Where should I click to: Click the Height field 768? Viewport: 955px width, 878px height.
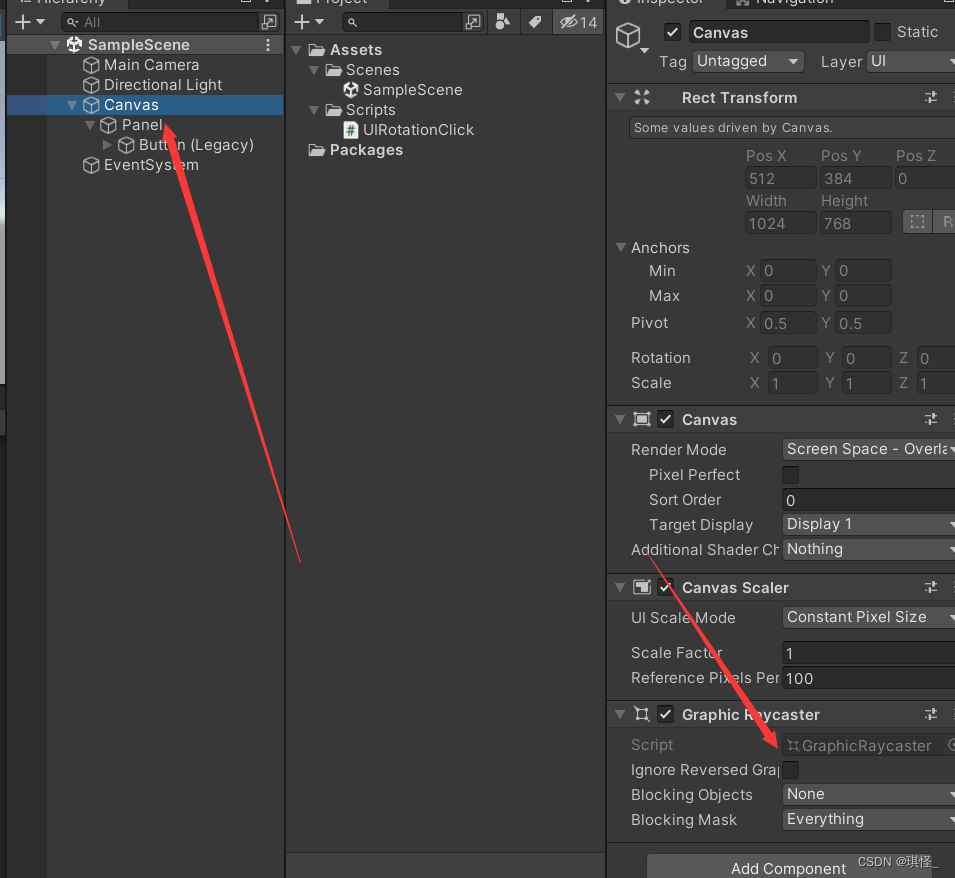point(856,223)
